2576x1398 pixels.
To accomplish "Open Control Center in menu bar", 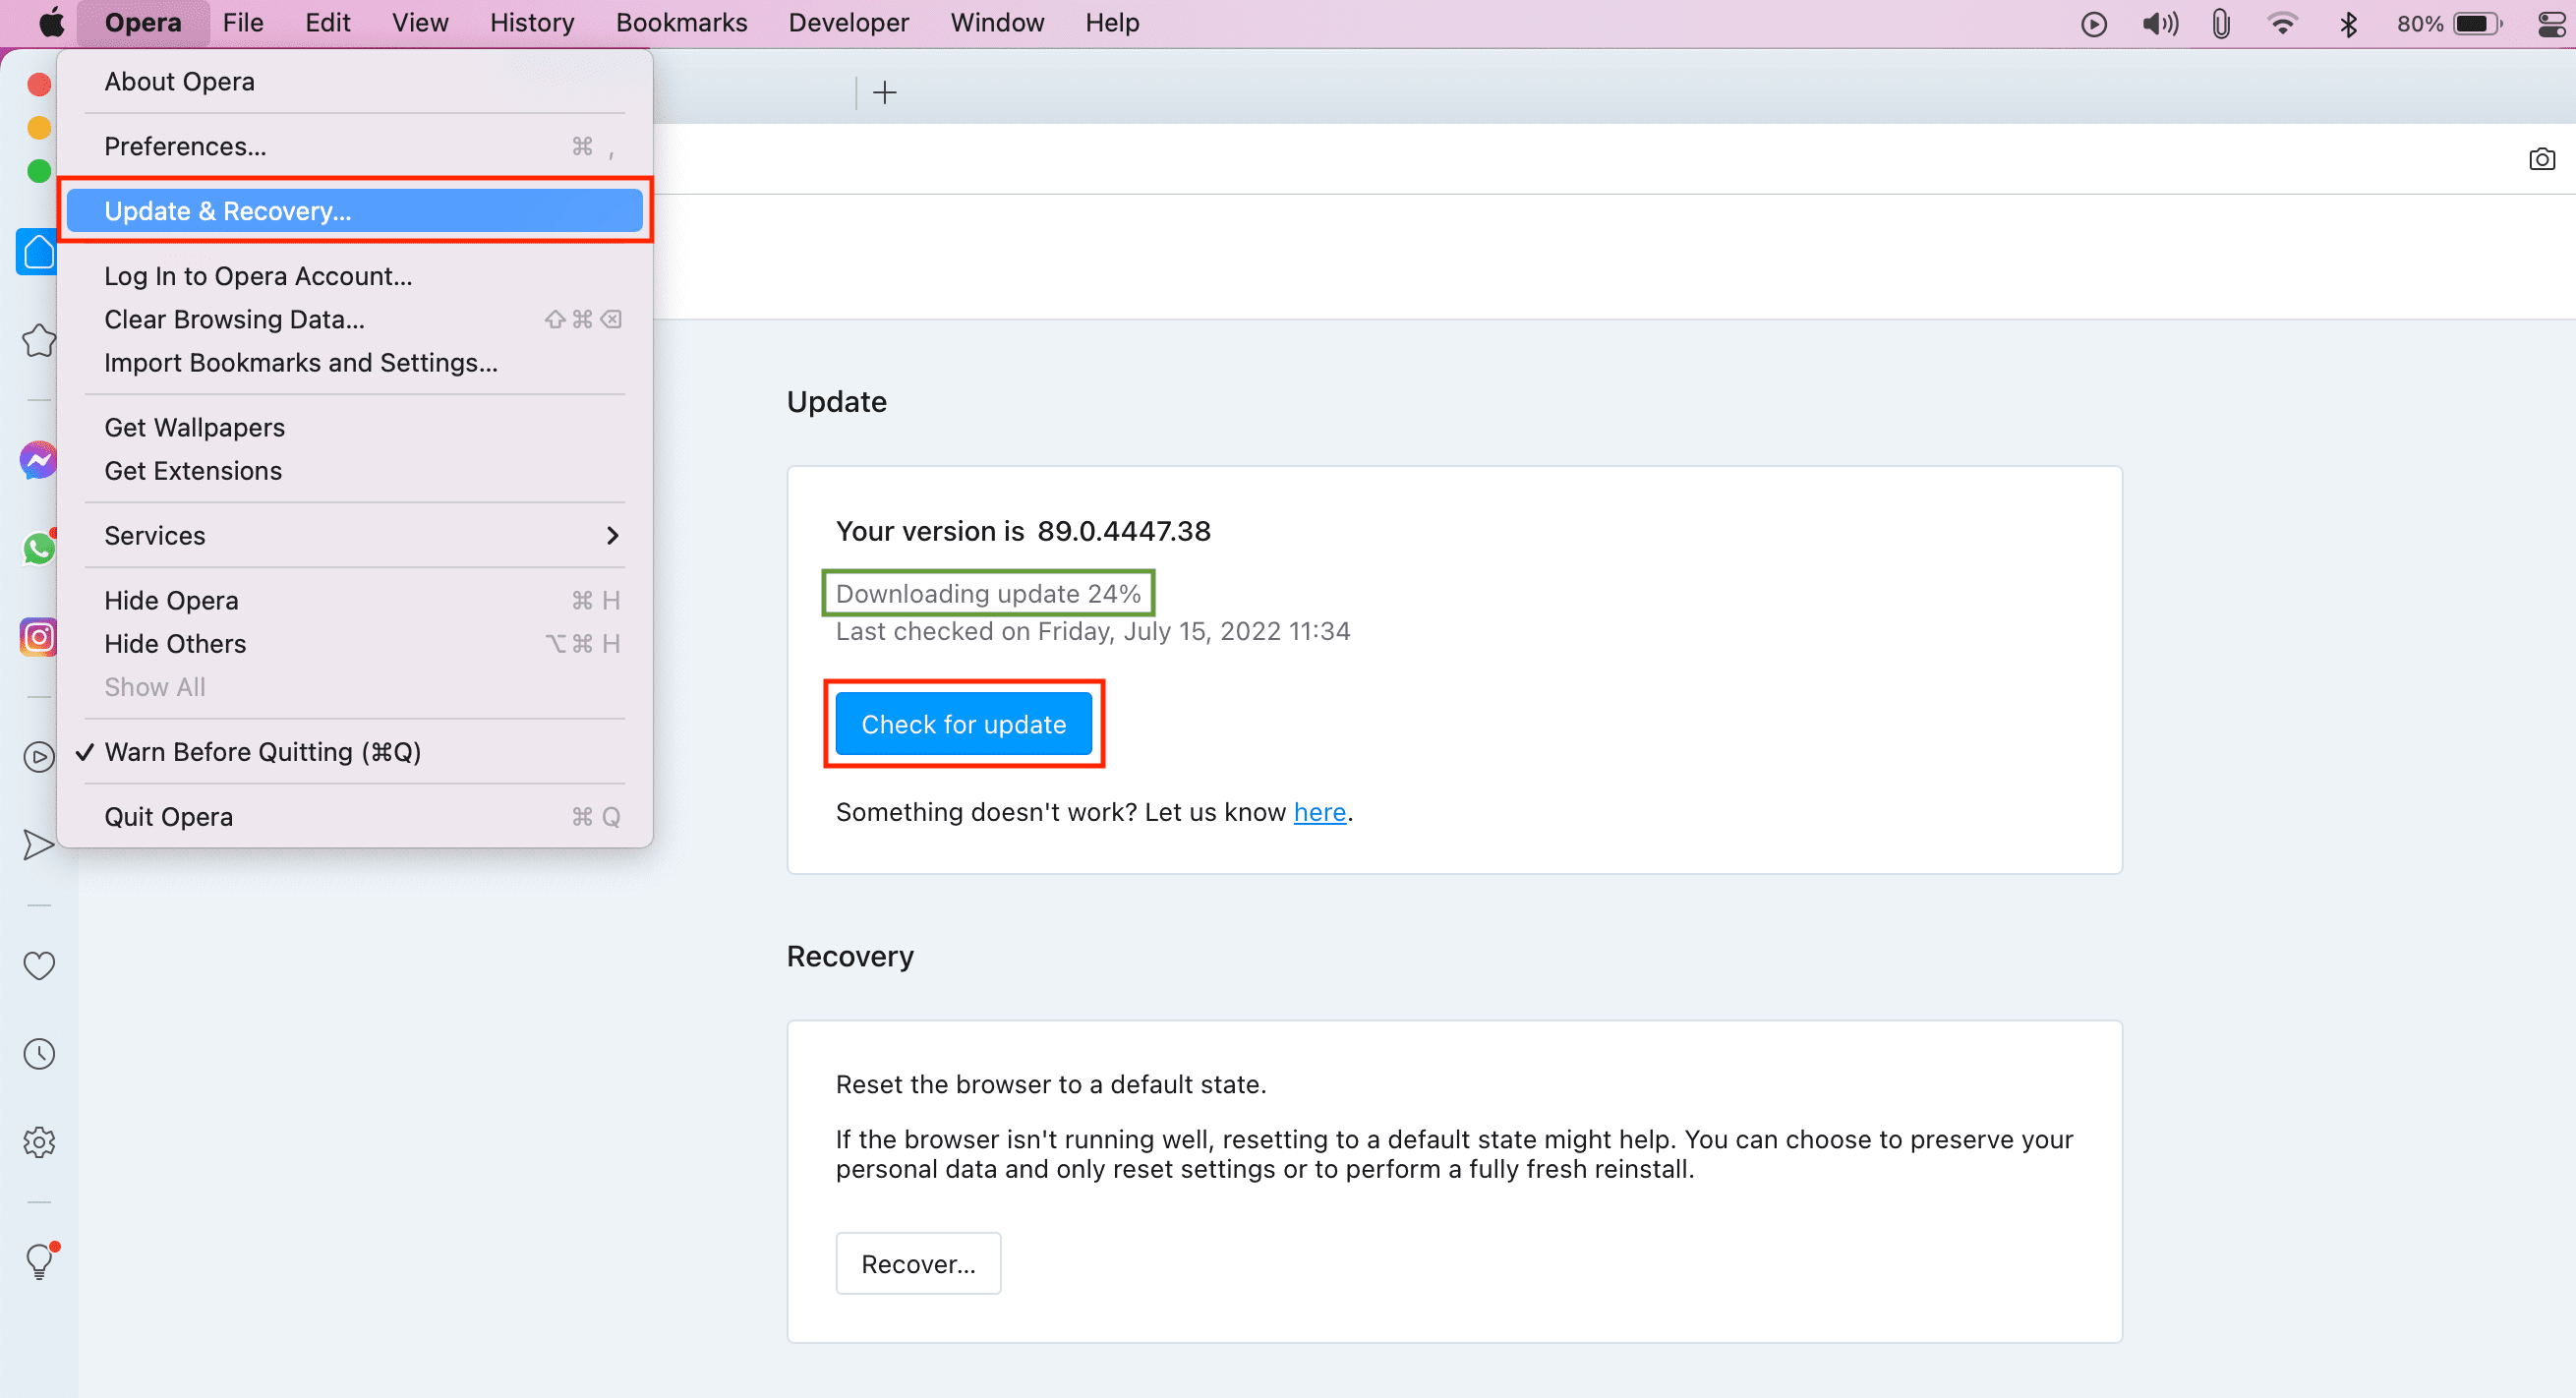I will click(x=2553, y=23).
